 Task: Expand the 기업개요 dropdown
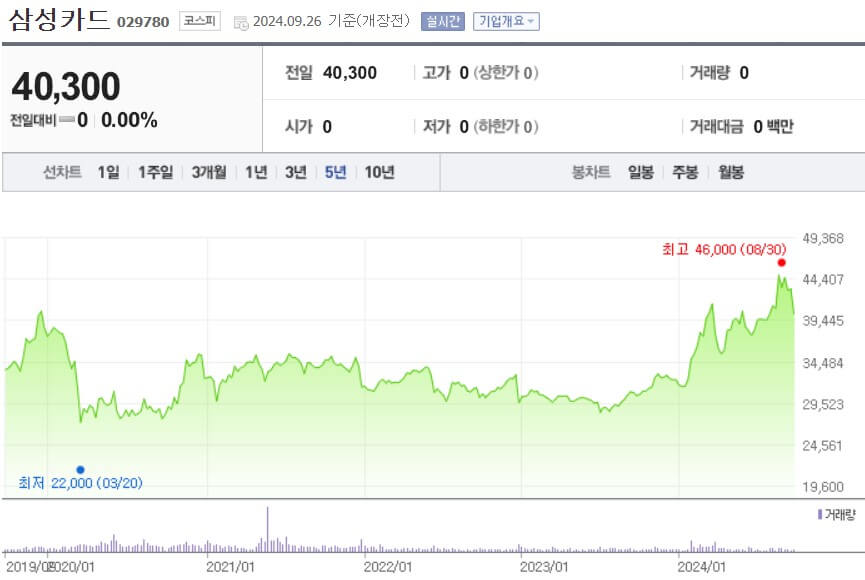(508, 18)
